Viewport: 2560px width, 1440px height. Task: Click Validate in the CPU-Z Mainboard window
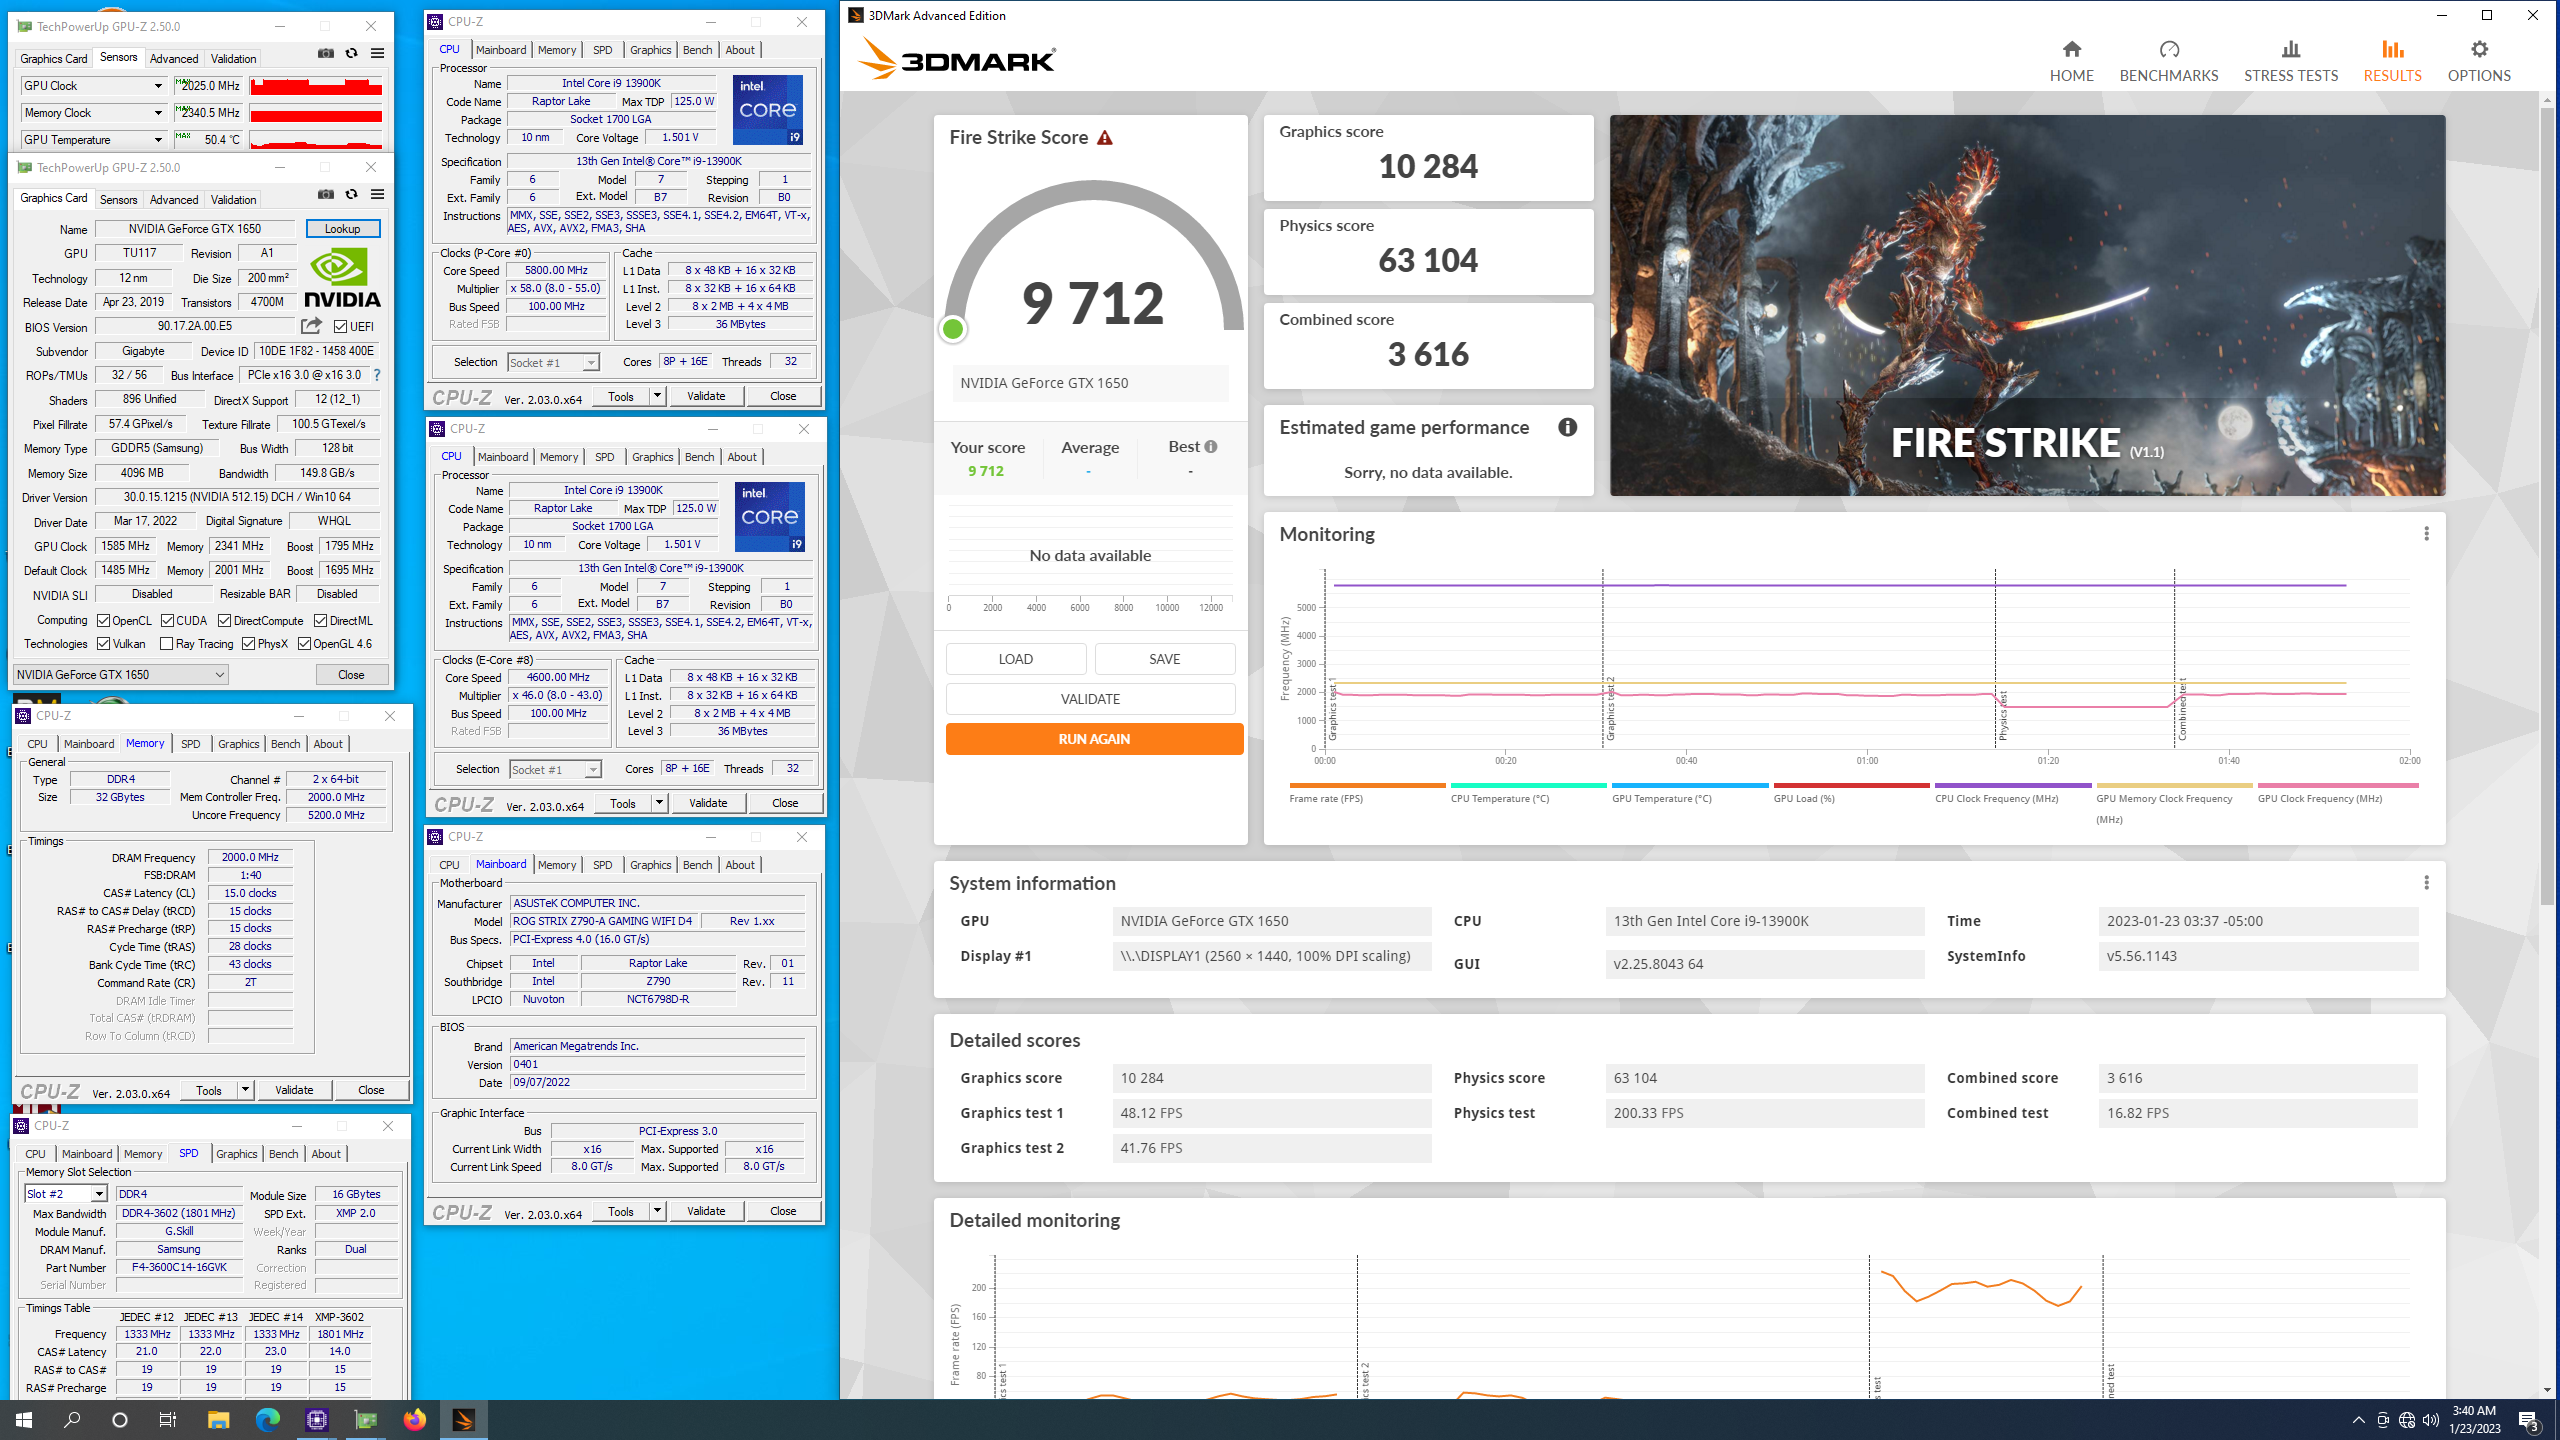click(706, 1211)
